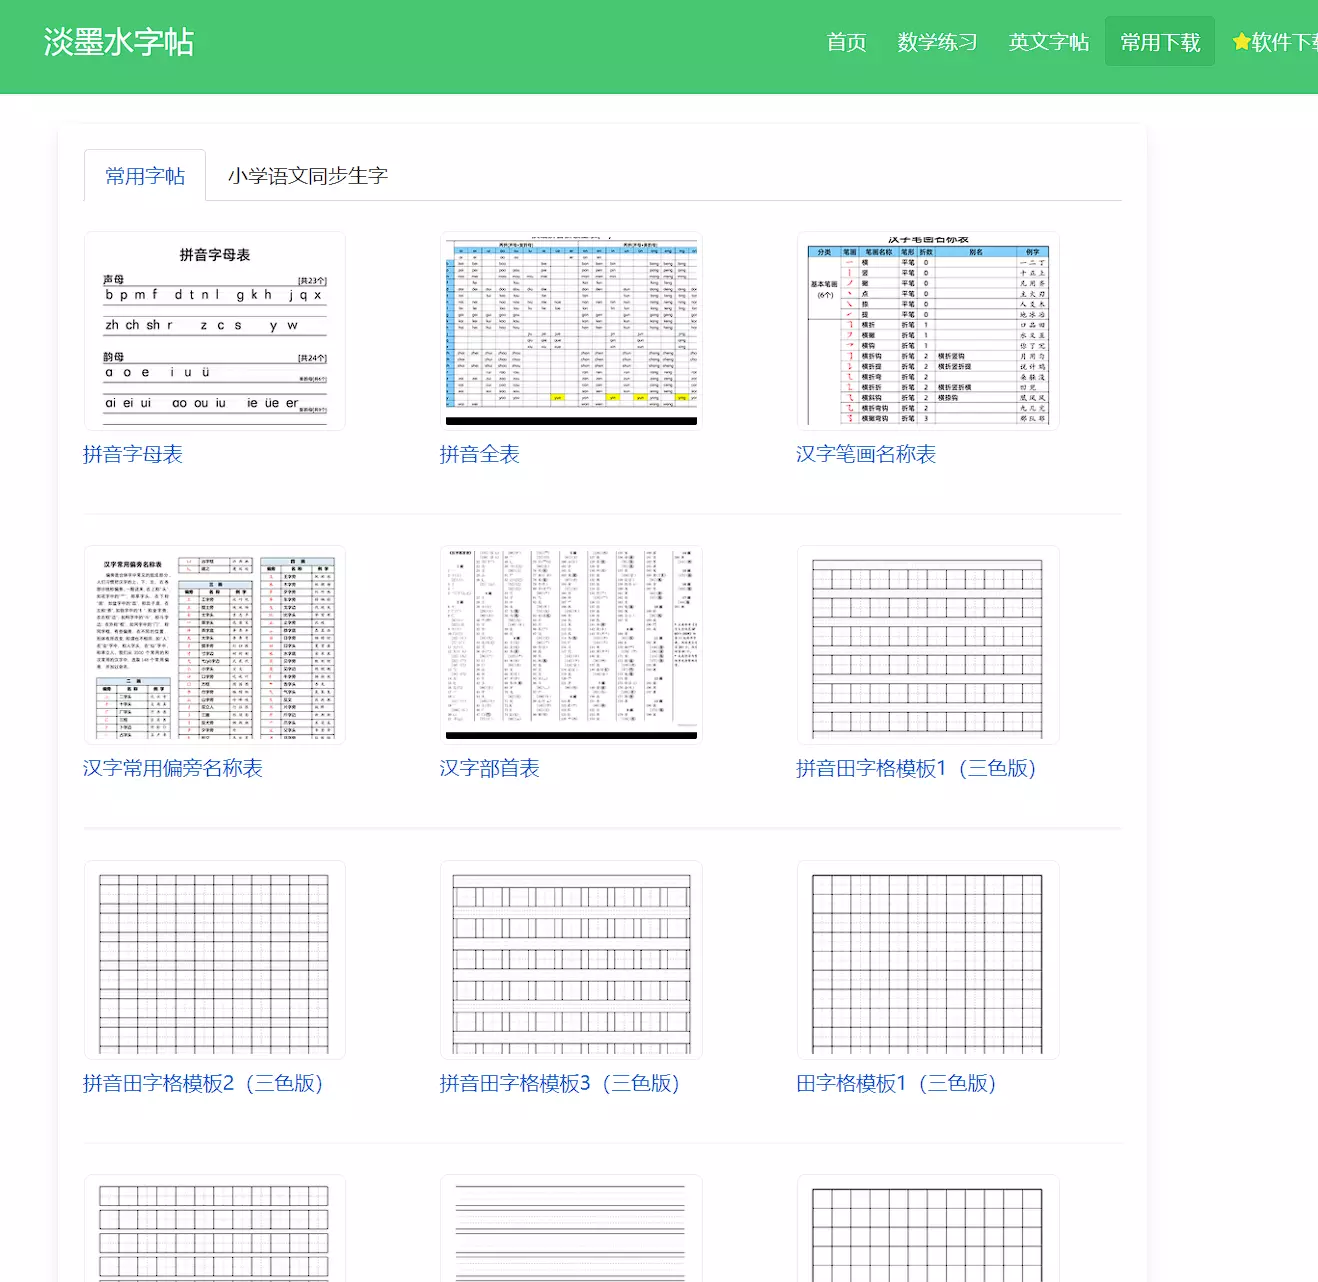Open 拼音田字格模板2（三色版） grid thumbnail
This screenshot has width=1318, height=1282.
[215, 960]
